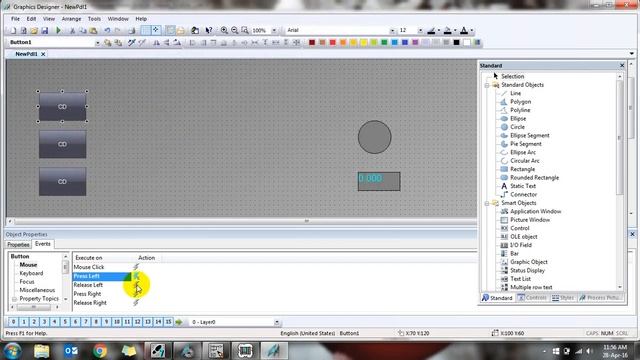Toggle the snap to grid button
Image resolution: width=640 pixels, height=360 pixels.
point(156,30)
